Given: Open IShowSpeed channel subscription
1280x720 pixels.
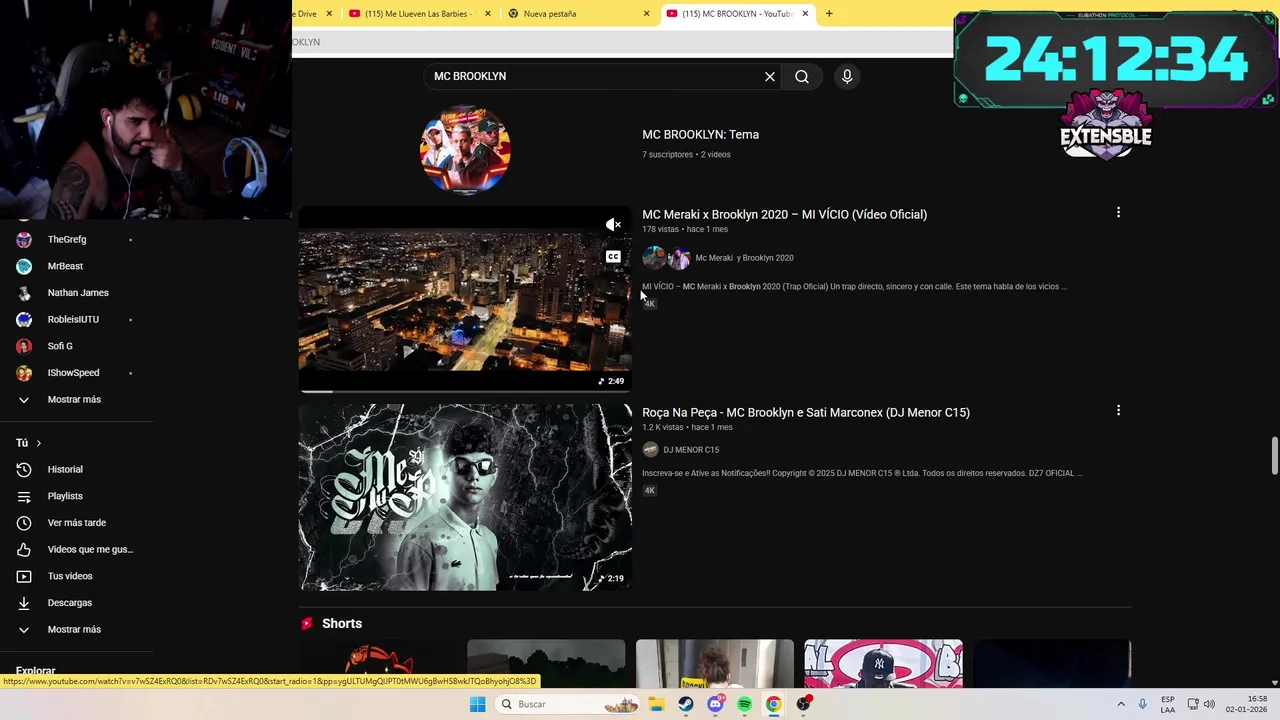Looking at the screenshot, I should click(74, 373).
